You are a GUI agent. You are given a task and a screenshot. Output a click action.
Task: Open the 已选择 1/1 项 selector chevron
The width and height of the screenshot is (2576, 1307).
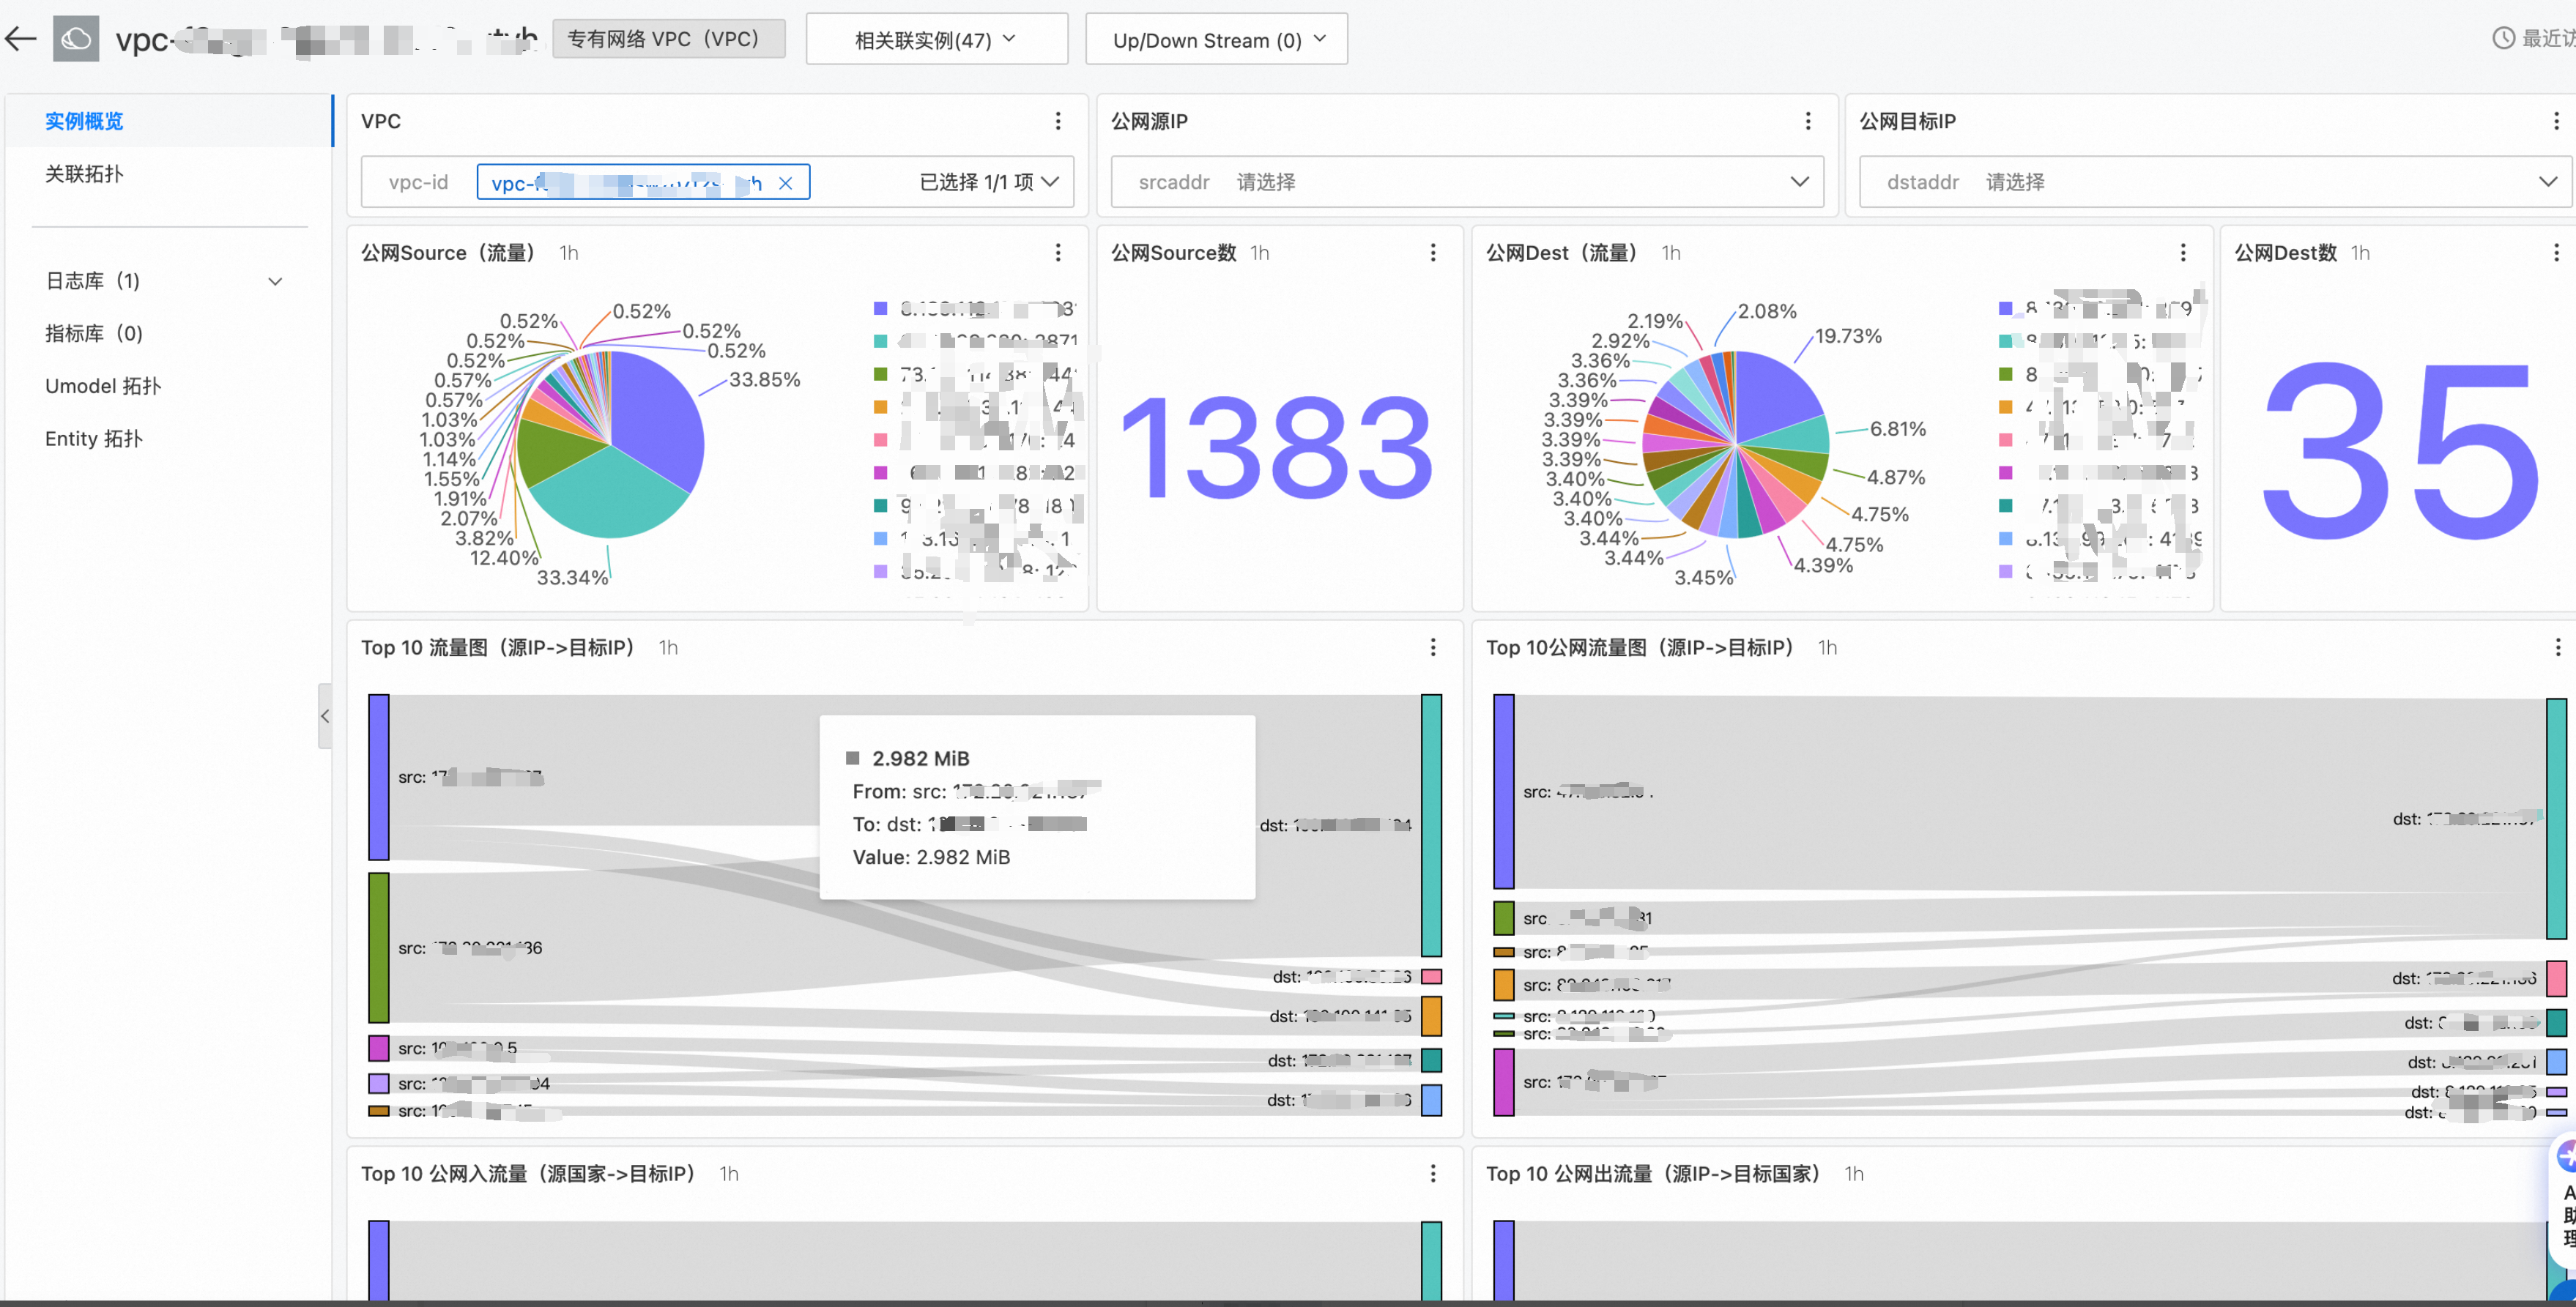[1050, 182]
